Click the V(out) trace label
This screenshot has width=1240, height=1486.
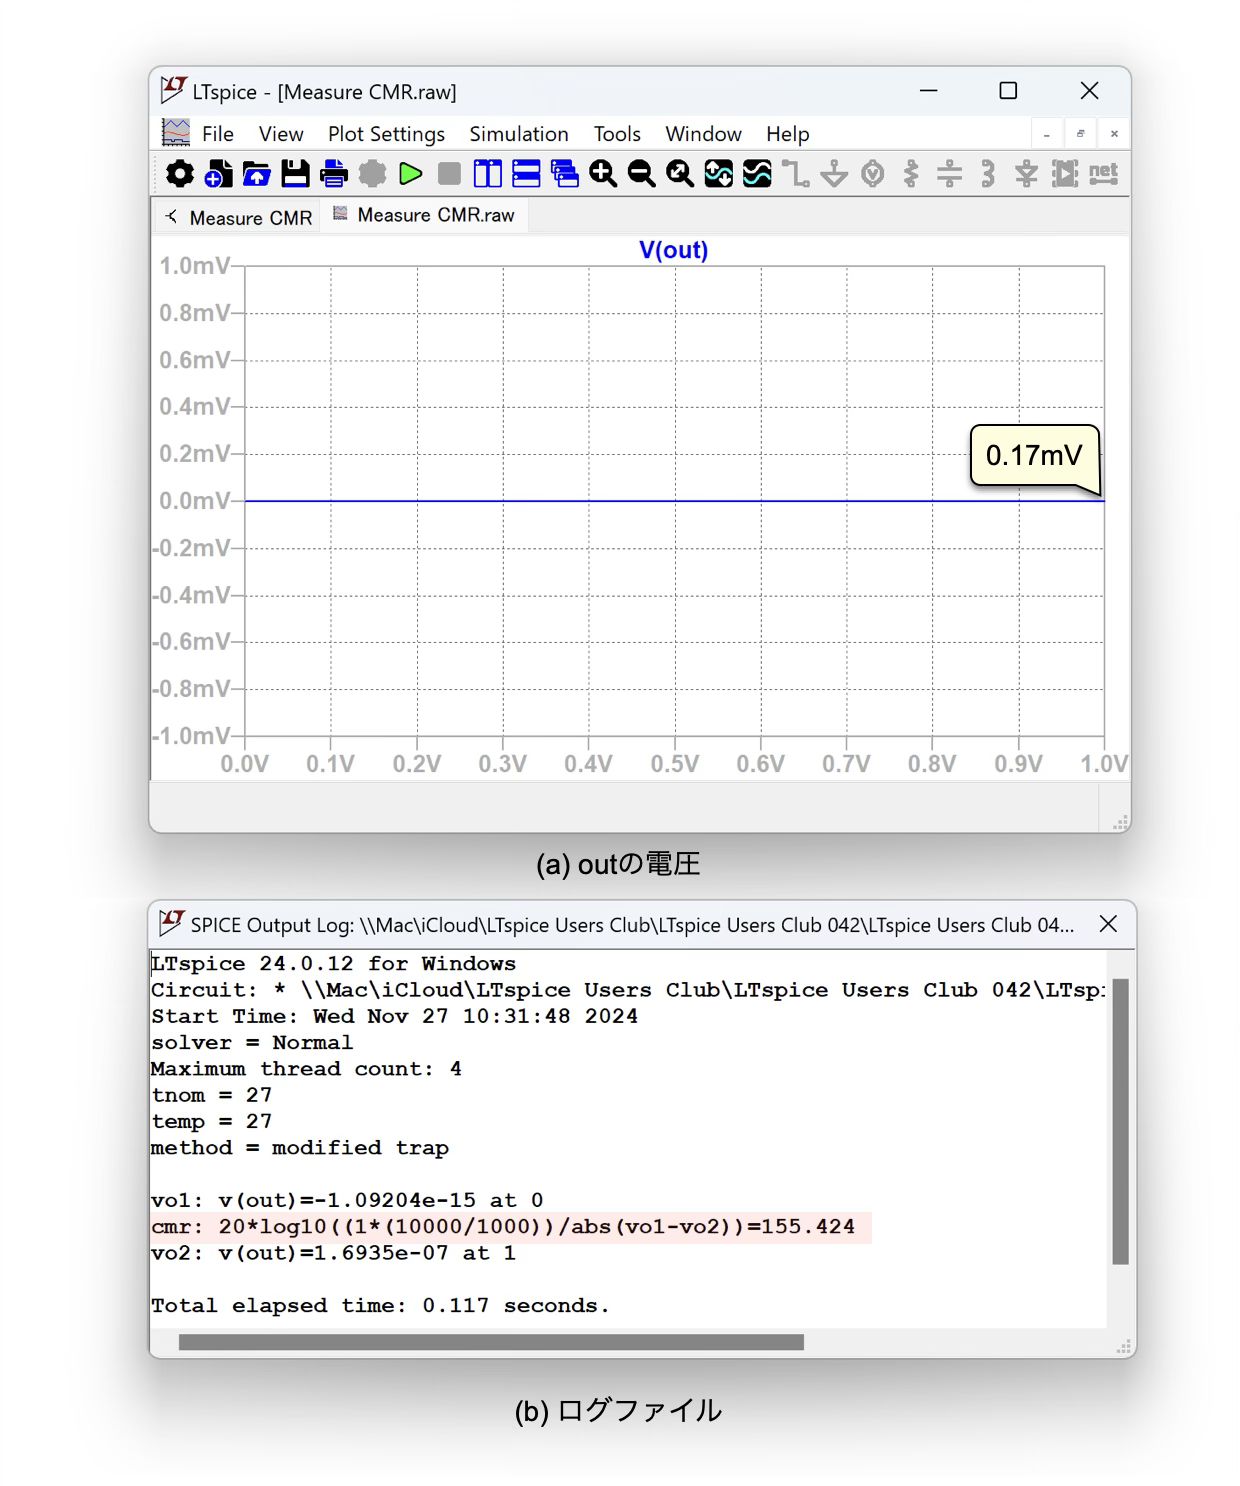[673, 250]
